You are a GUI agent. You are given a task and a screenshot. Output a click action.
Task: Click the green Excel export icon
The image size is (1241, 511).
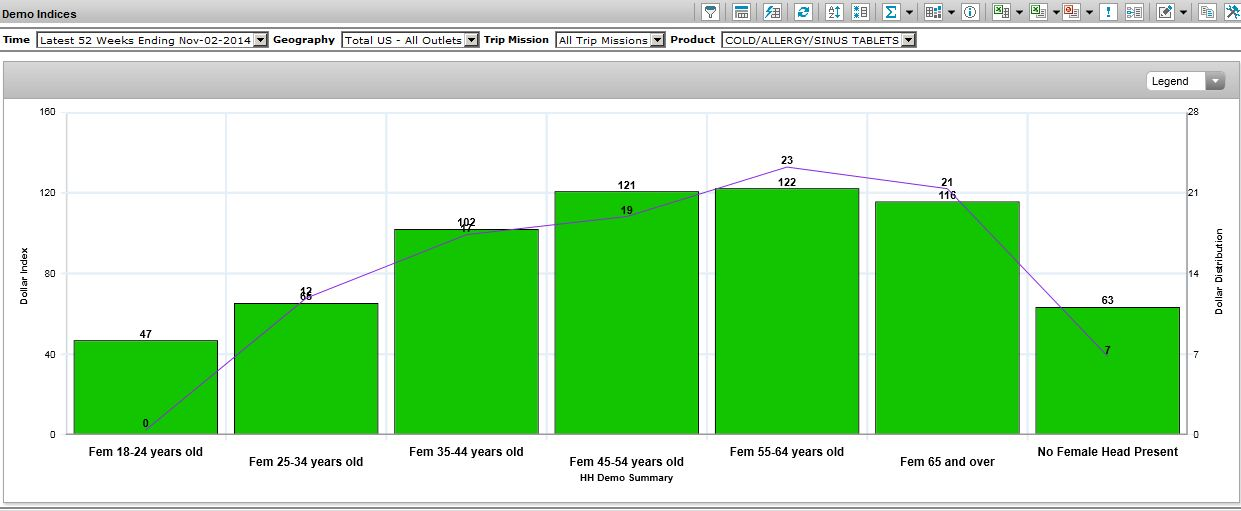pos(999,12)
